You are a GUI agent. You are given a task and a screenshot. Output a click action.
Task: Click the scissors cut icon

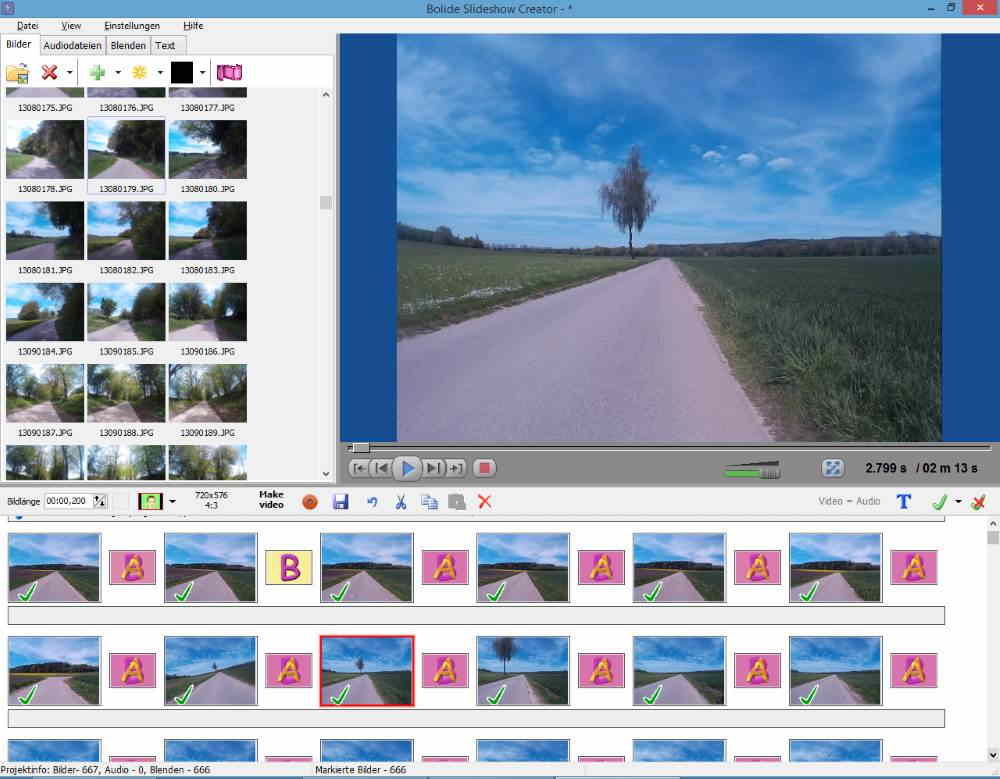(x=400, y=501)
